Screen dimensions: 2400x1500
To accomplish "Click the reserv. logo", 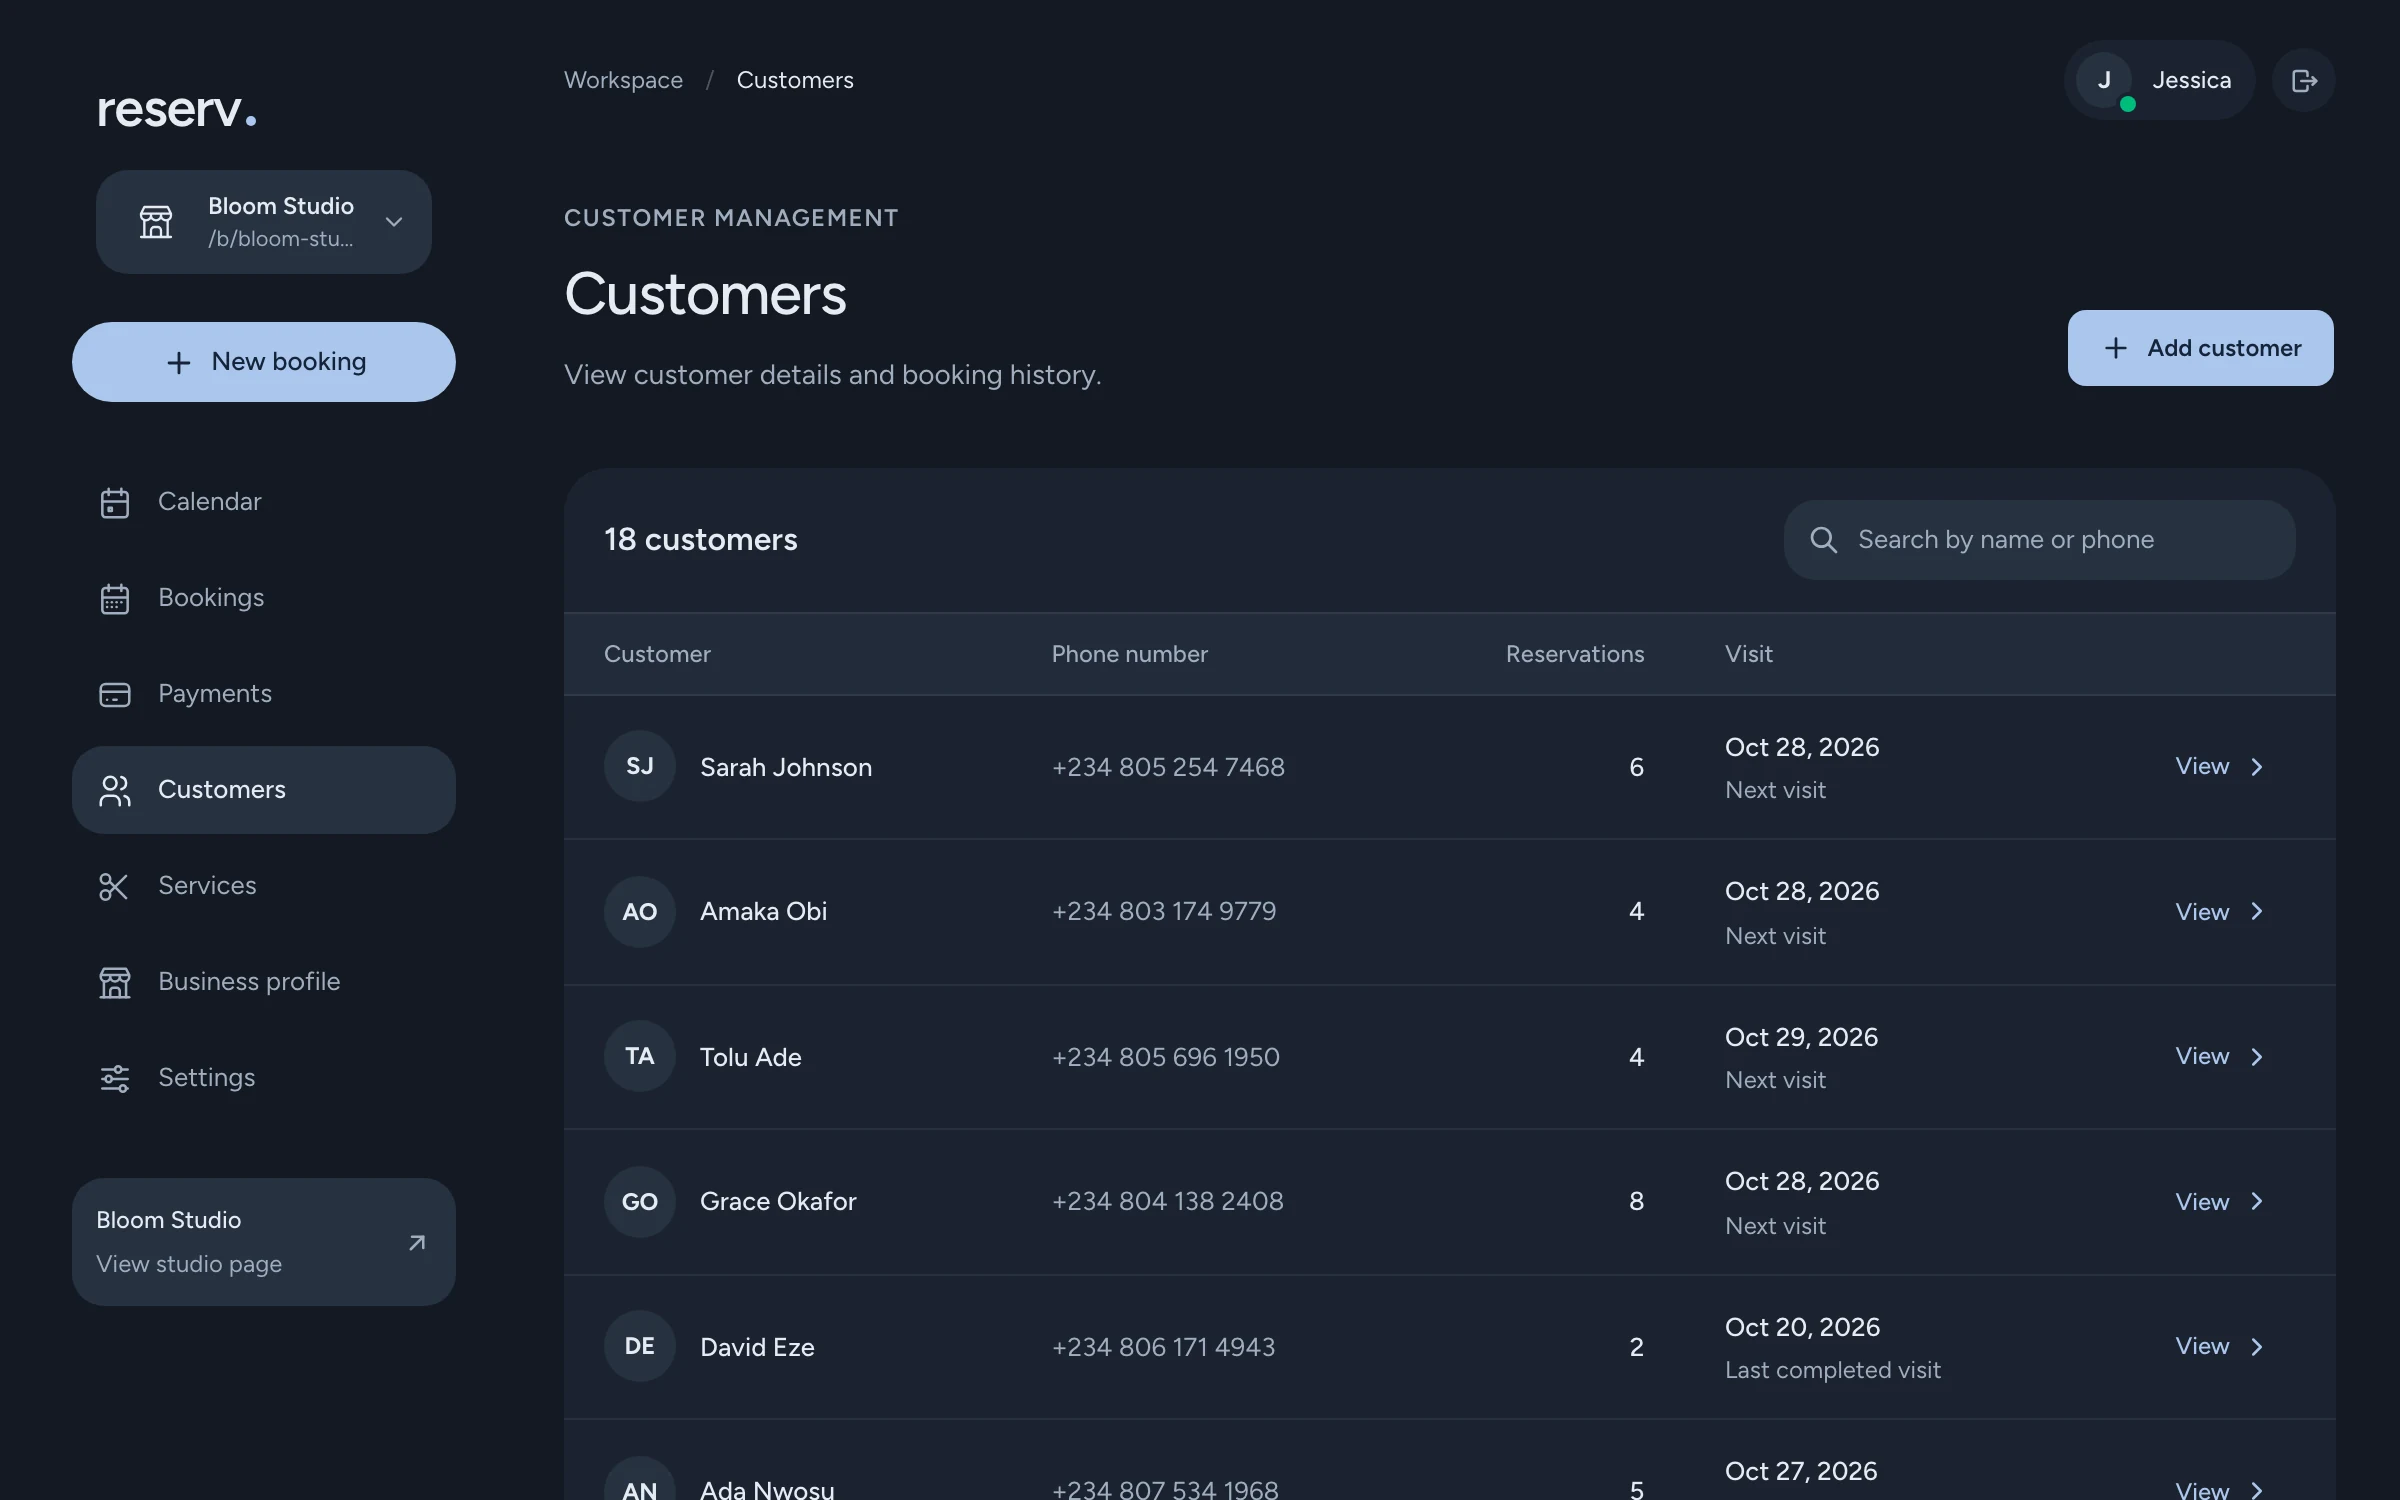I will tap(176, 109).
